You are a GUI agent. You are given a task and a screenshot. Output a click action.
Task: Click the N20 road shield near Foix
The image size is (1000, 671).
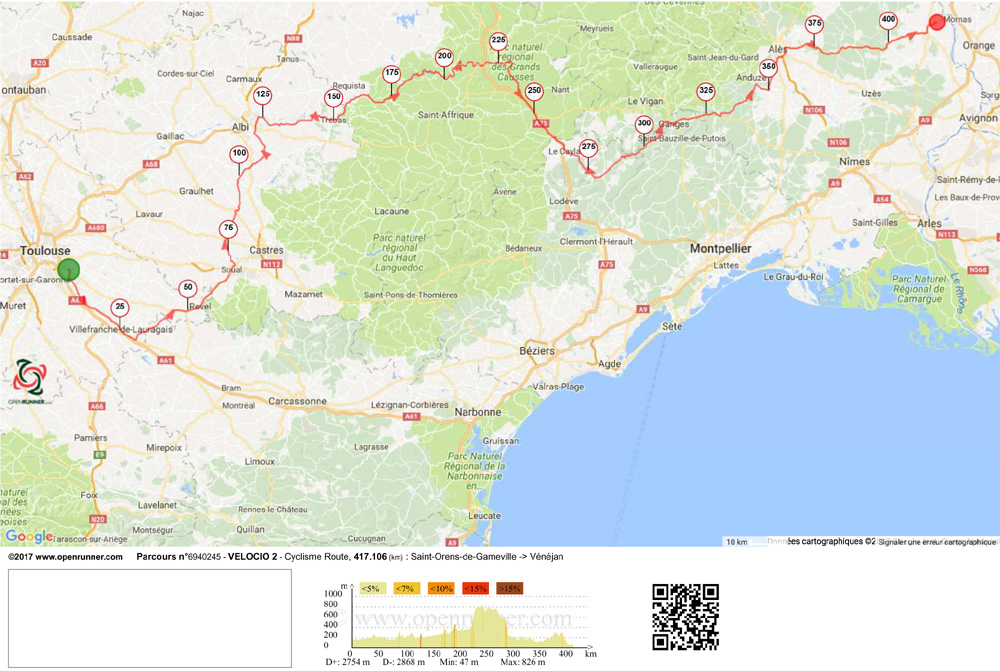(98, 519)
